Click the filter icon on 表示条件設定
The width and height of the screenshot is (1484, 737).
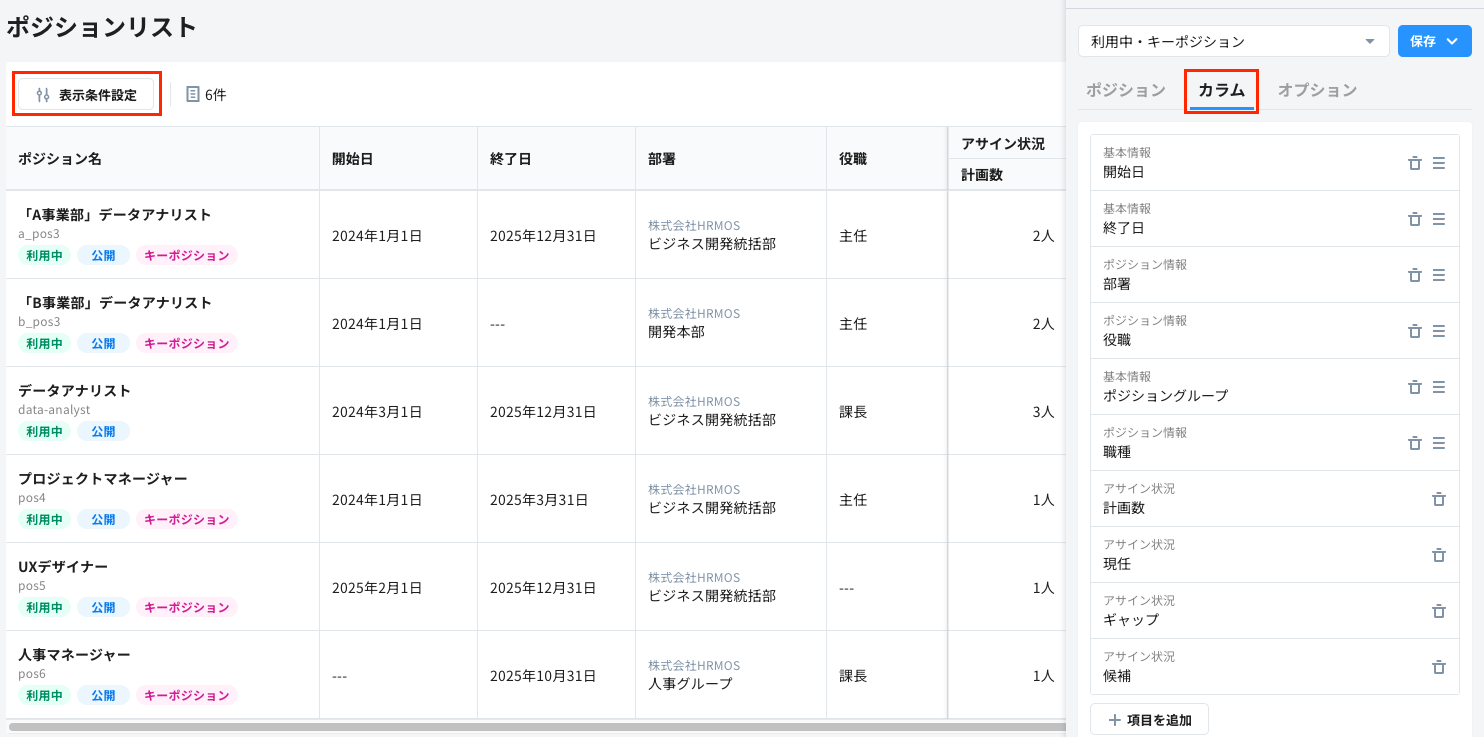42,93
